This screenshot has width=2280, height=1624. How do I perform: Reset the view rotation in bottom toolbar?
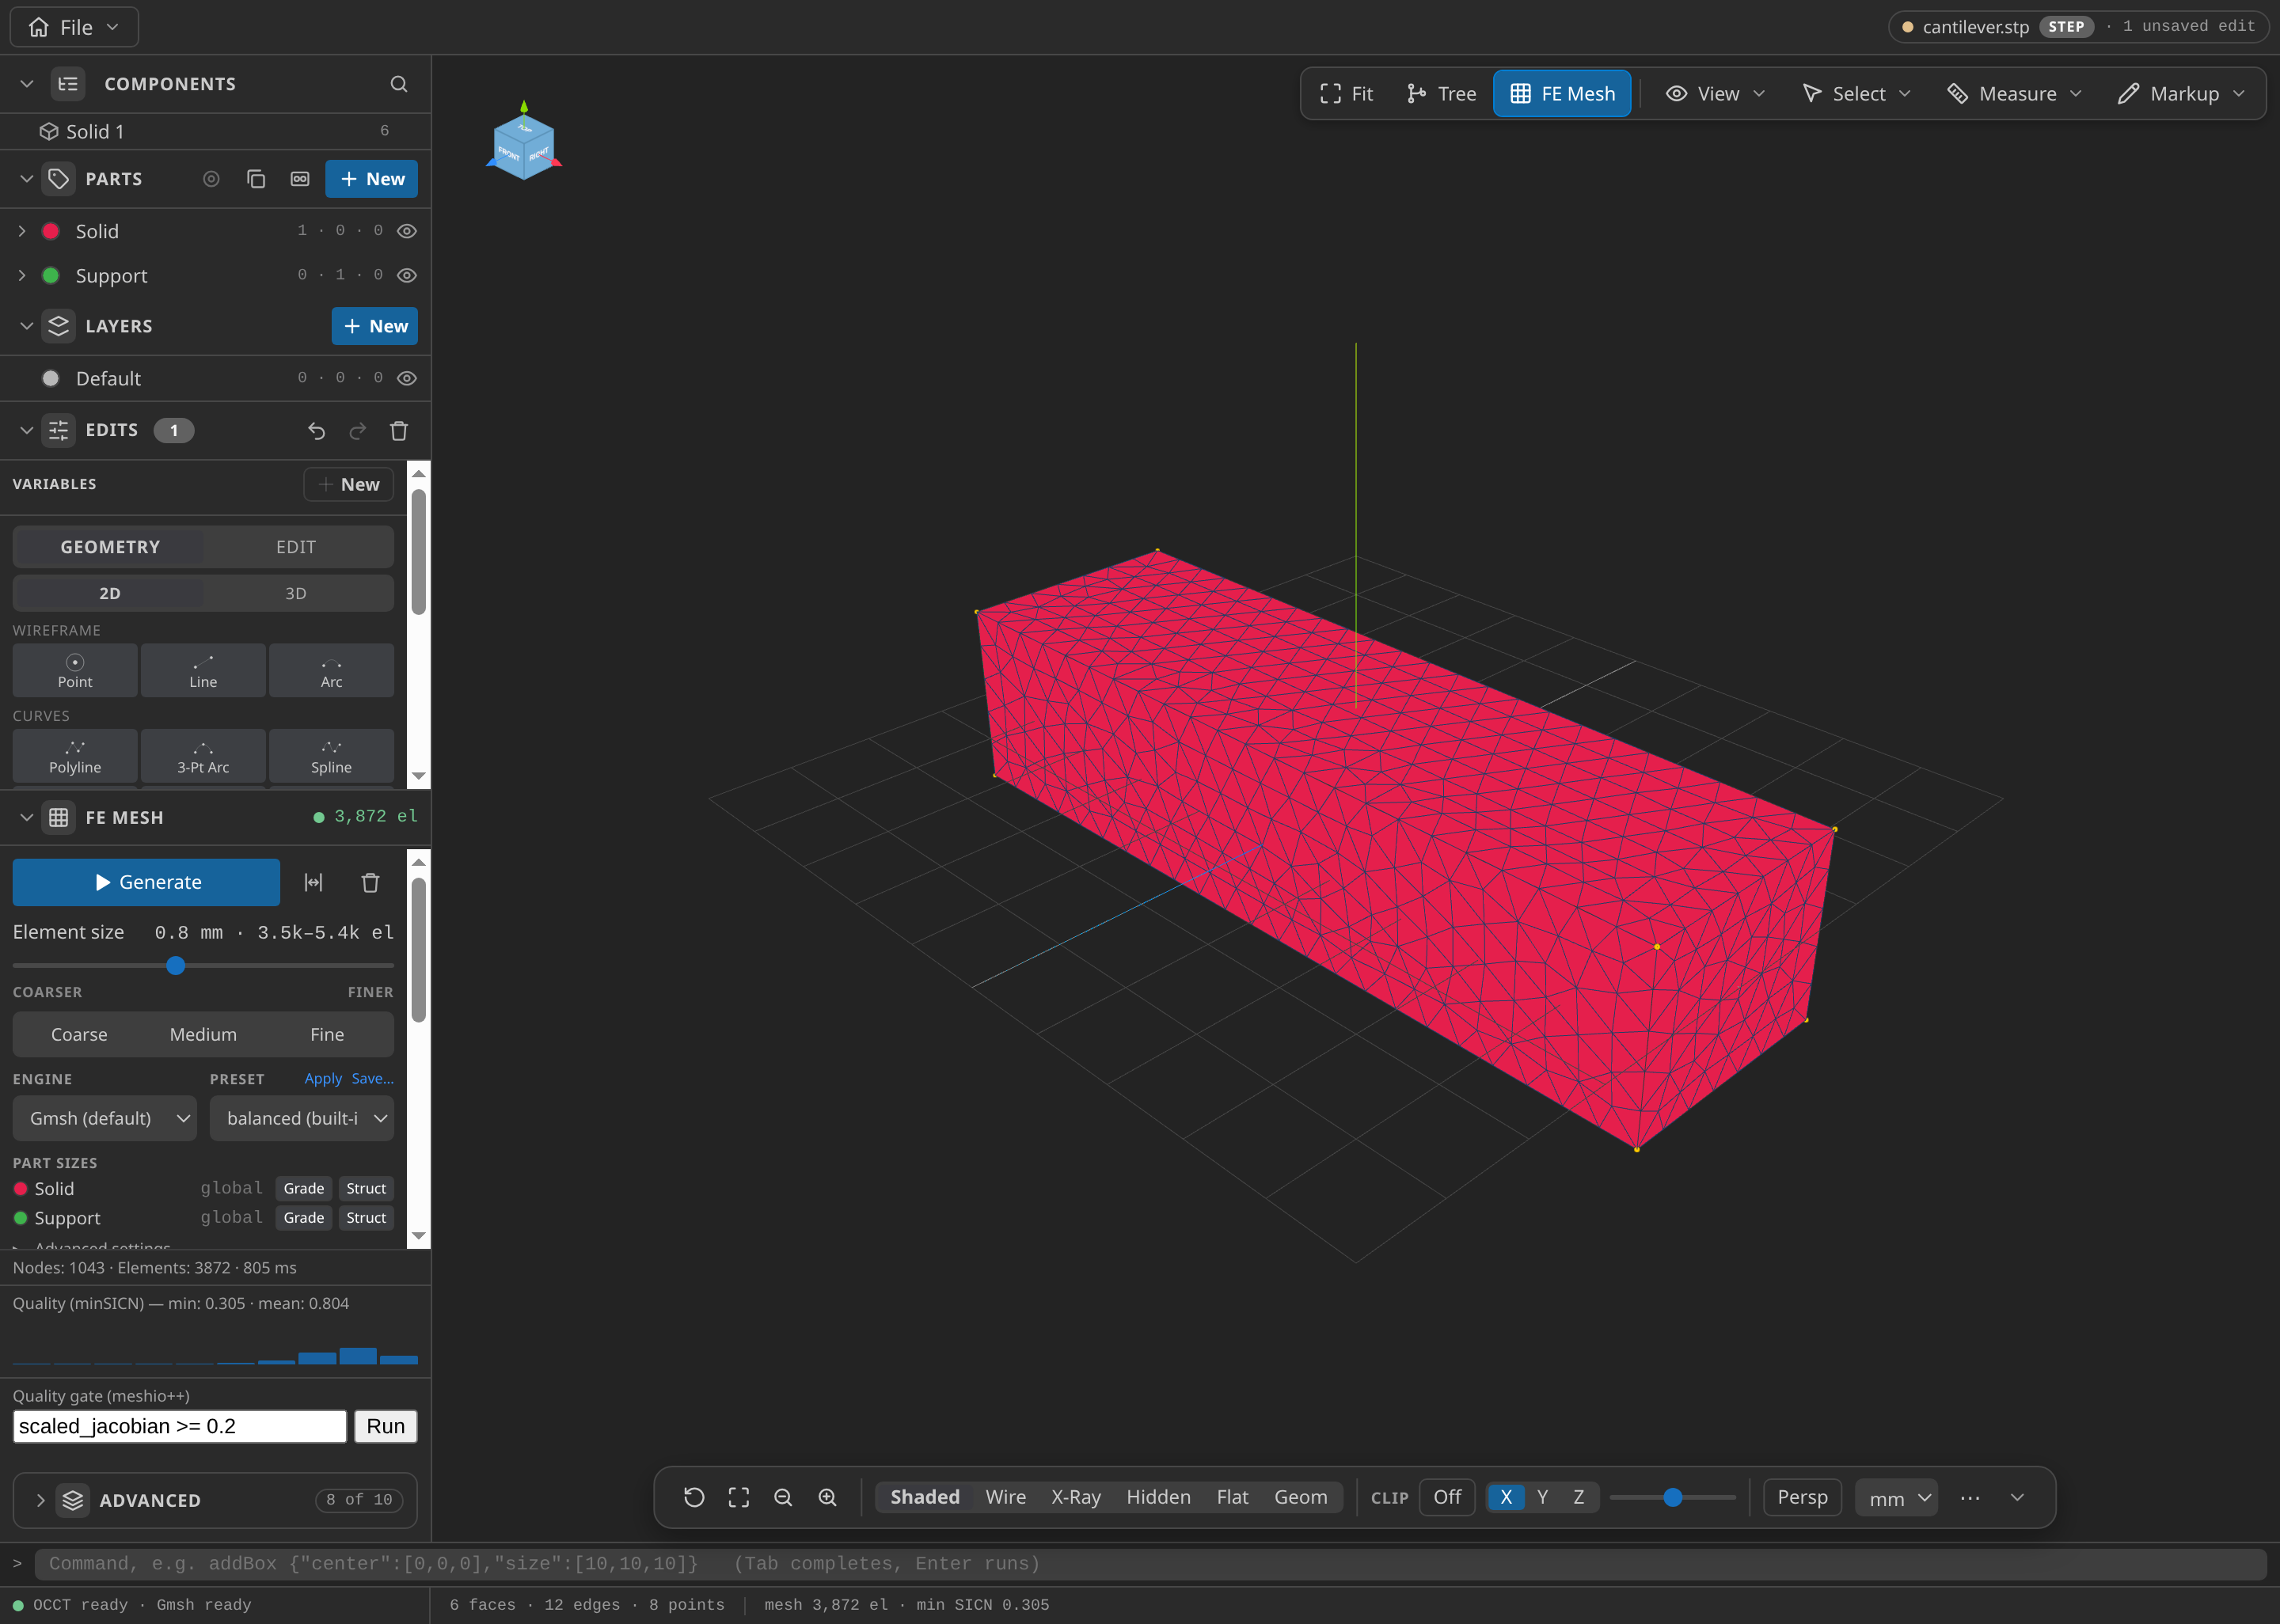[x=694, y=1497]
